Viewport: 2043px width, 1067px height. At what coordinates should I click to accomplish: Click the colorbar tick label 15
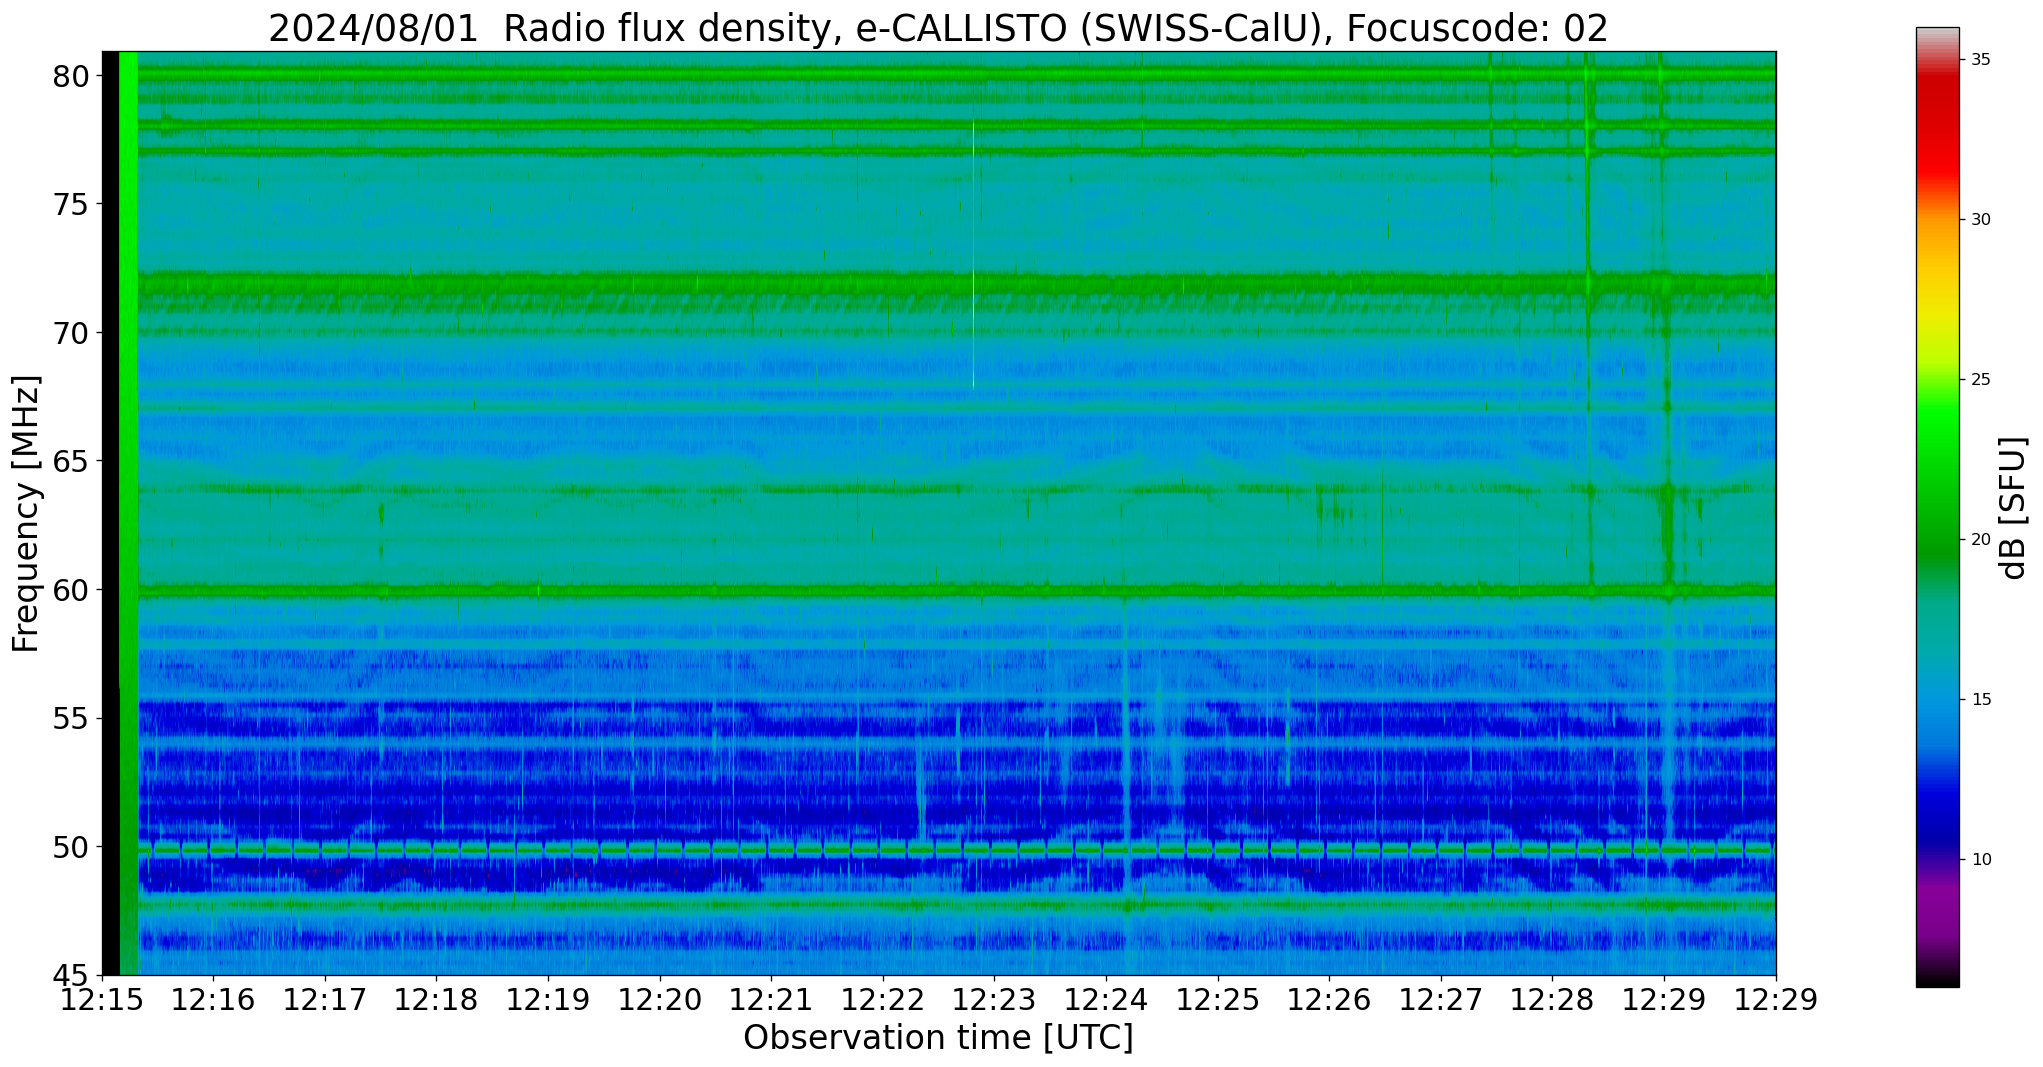tap(1980, 700)
